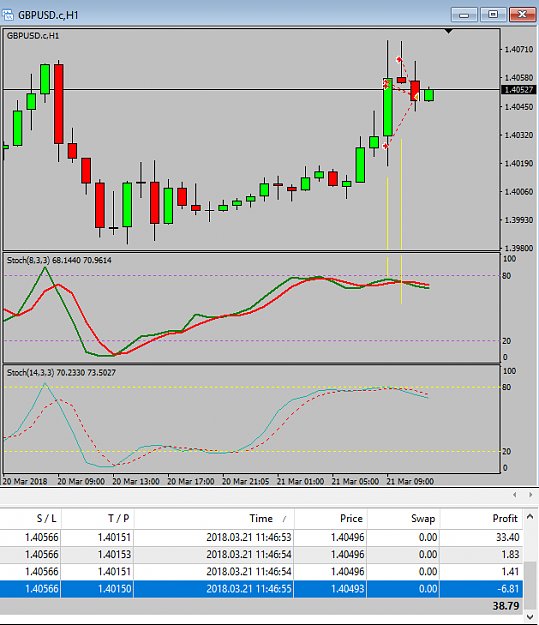Click the T/P value 1.40153
The image size is (539, 625).
point(114,554)
